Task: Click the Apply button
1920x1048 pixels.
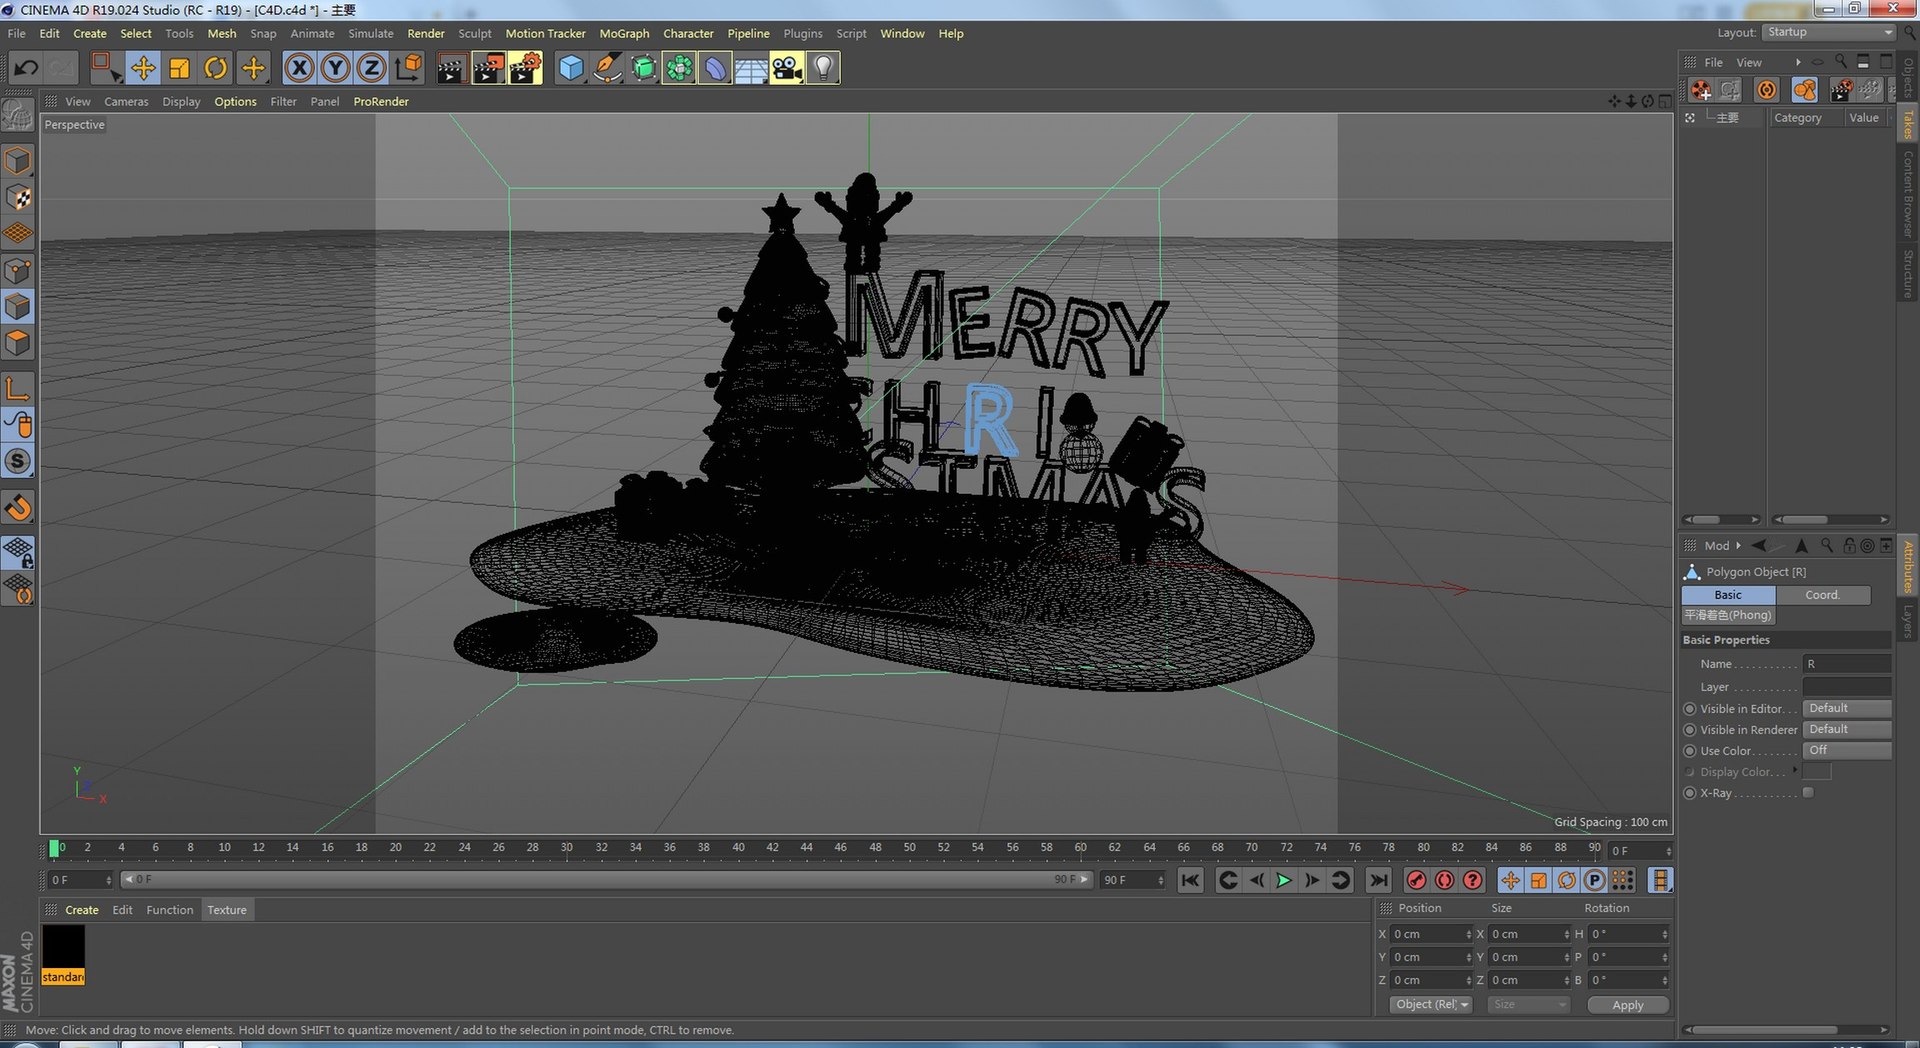Action: tap(1628, 1005)
